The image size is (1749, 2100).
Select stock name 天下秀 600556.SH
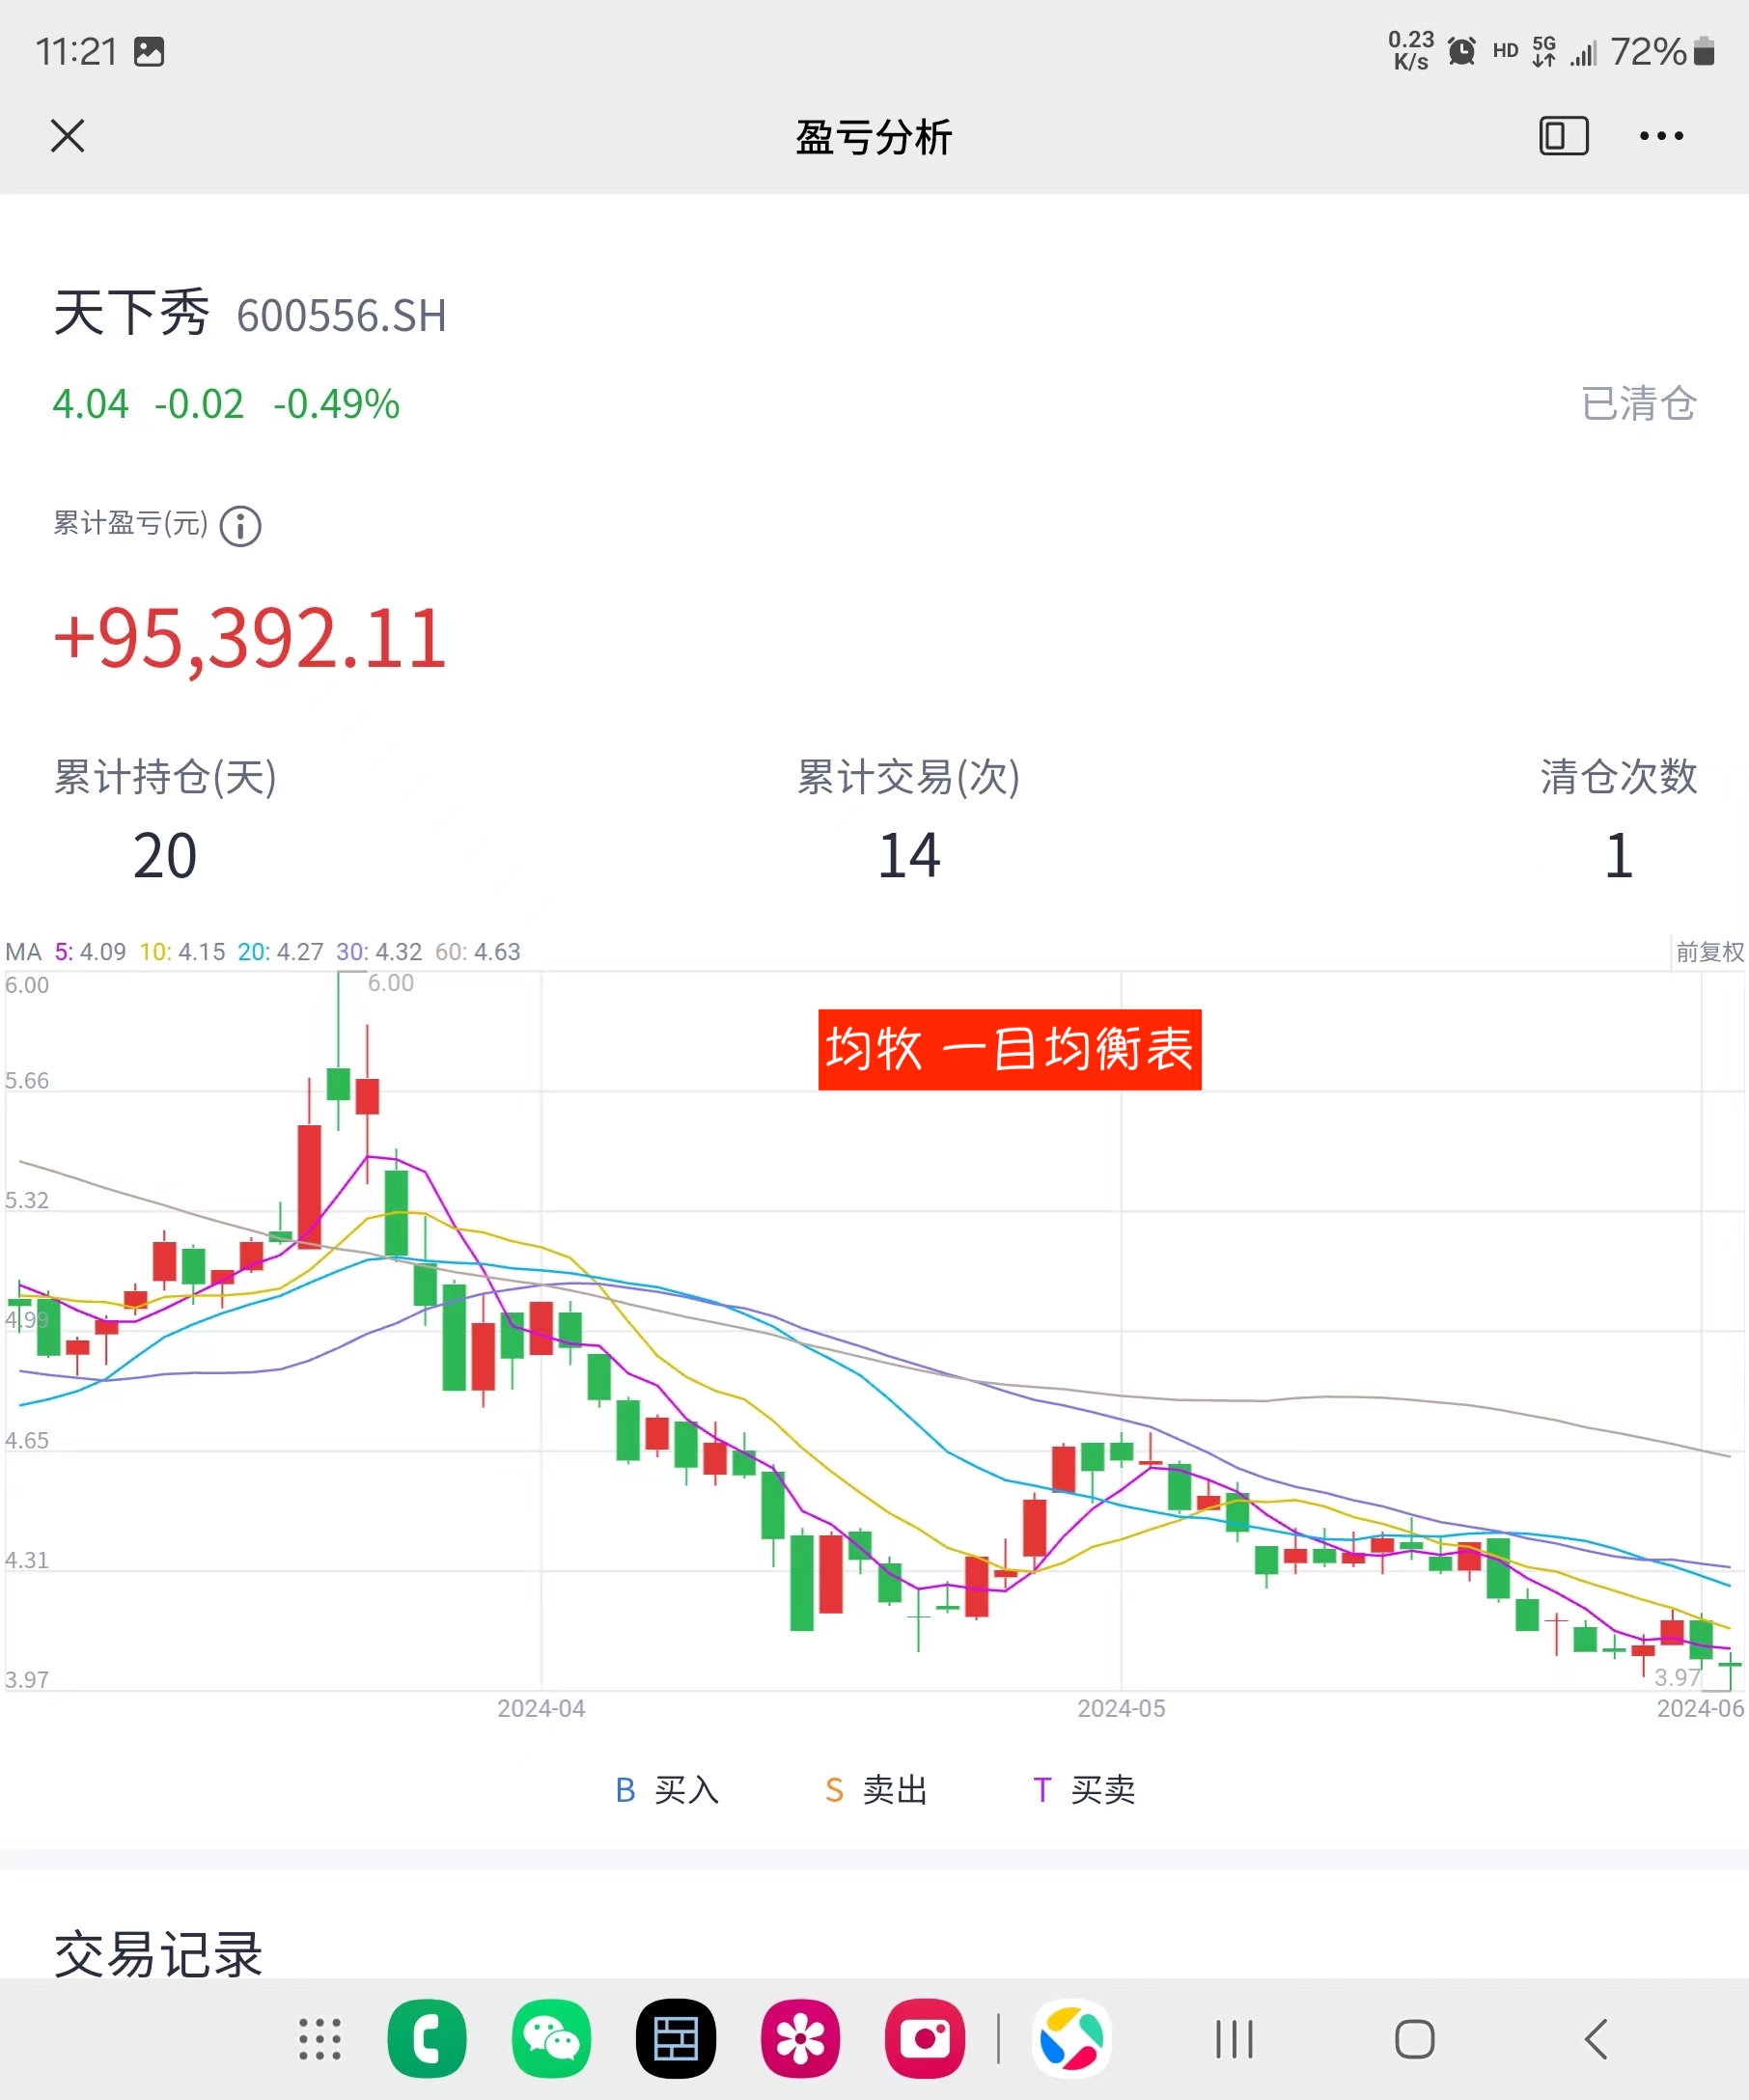click(x=250, y=313)
